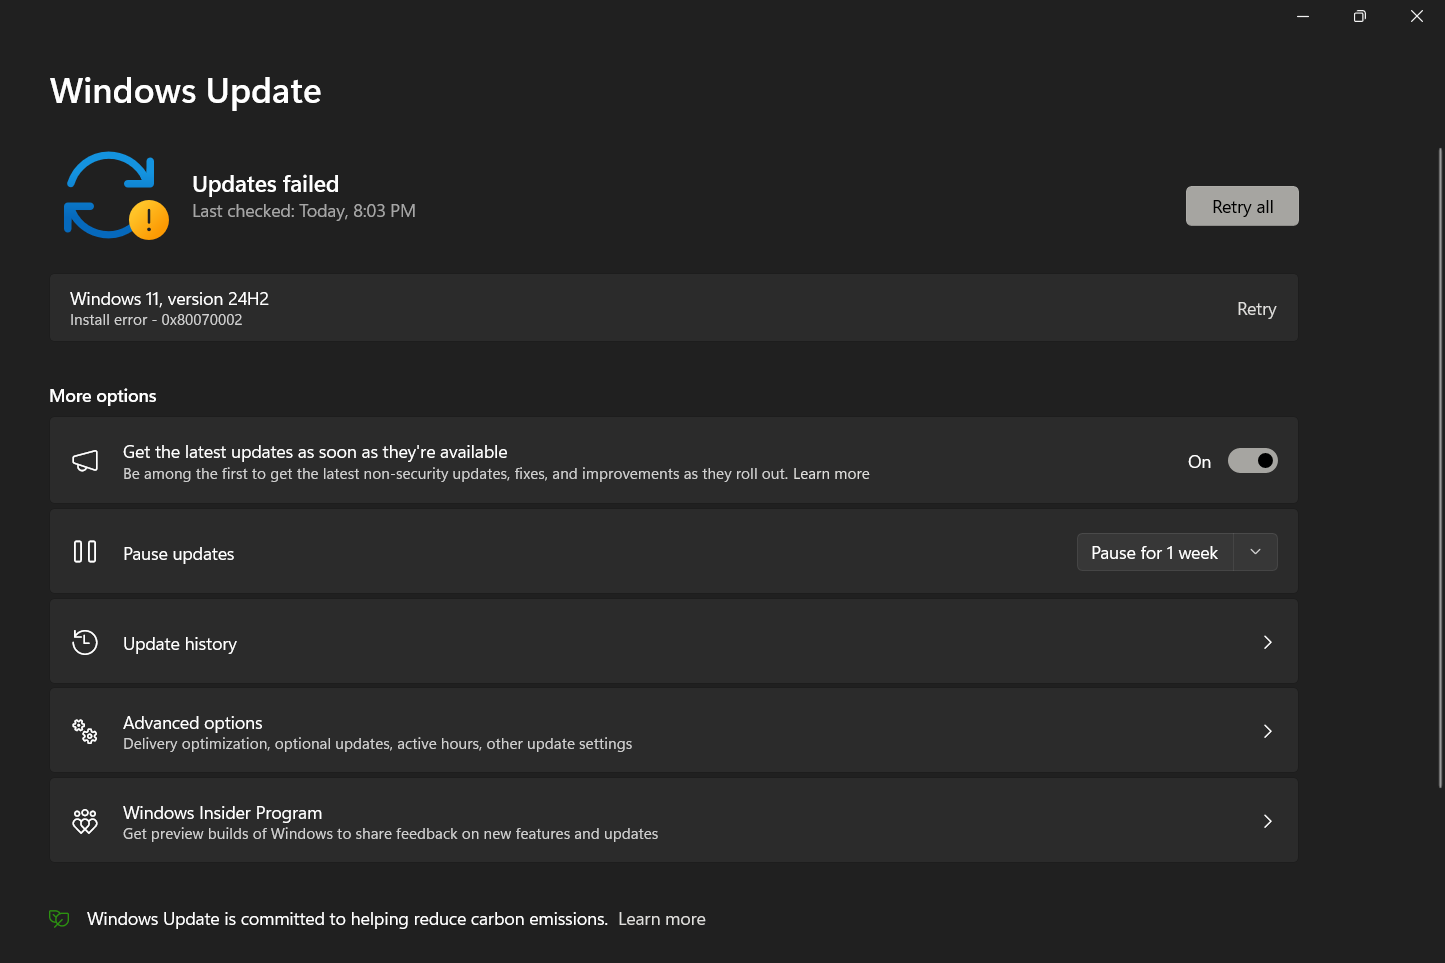Click the Updates failed sync status icon
The width and height of the screenshot is (1445, 963).
pos(115,196)
